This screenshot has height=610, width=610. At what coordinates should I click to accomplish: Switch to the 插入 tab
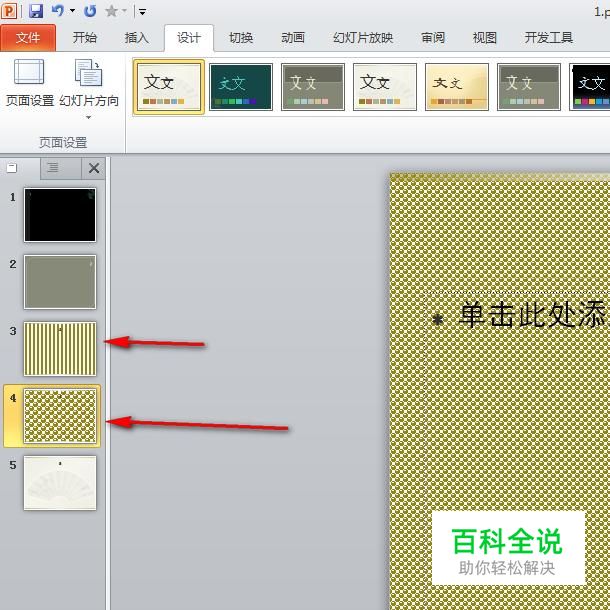(137, 38)
